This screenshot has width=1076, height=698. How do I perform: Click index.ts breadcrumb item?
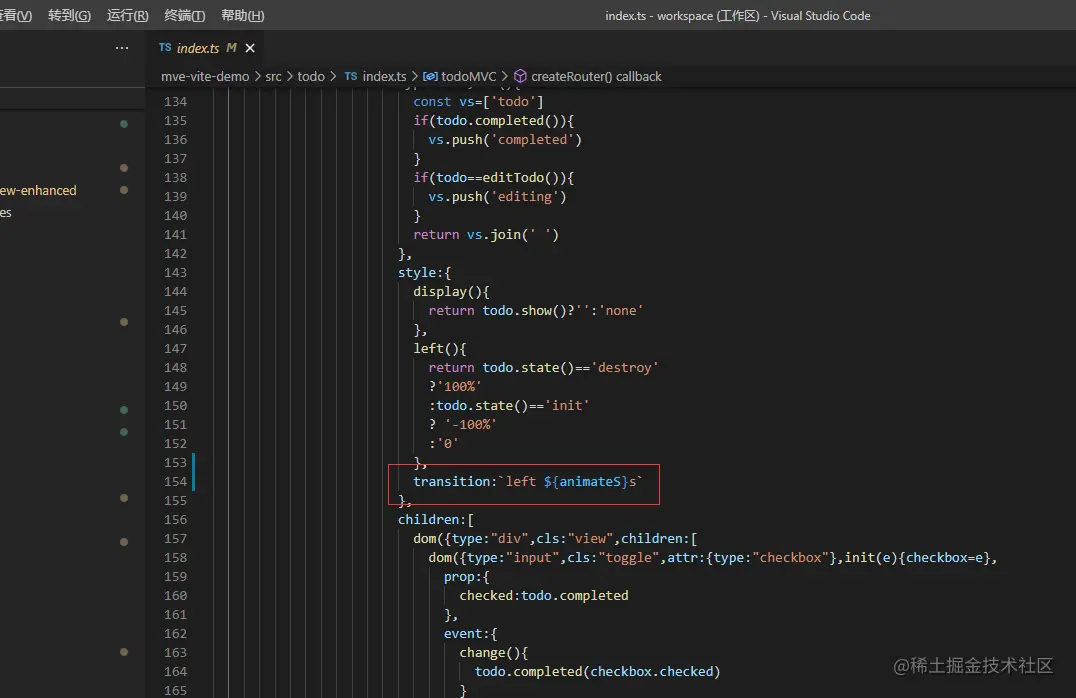[x=384, y=76]
